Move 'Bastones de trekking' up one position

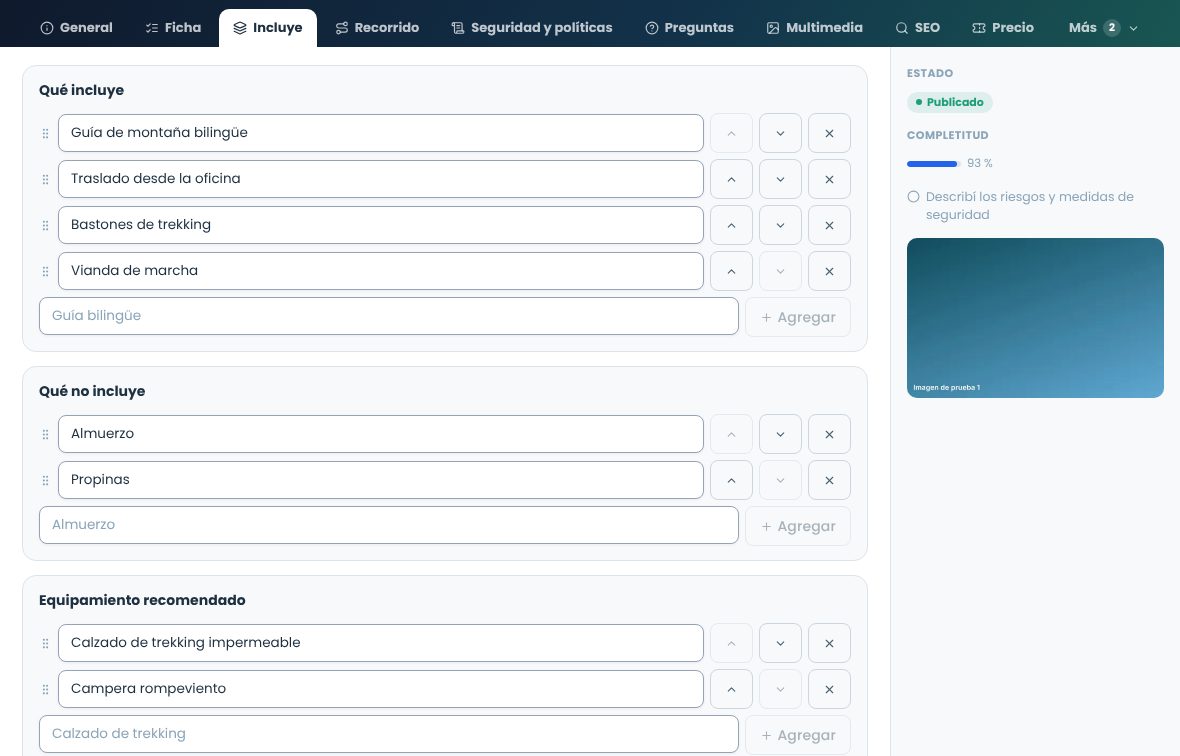(x=731, y=225)
